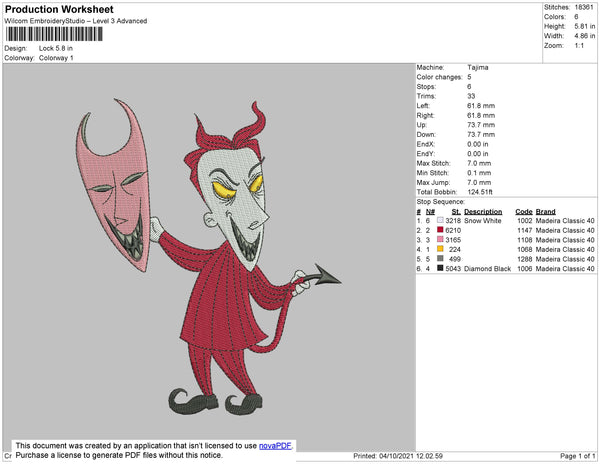
Task: Click the thread code 1002
Action: [x=525, y=221]
